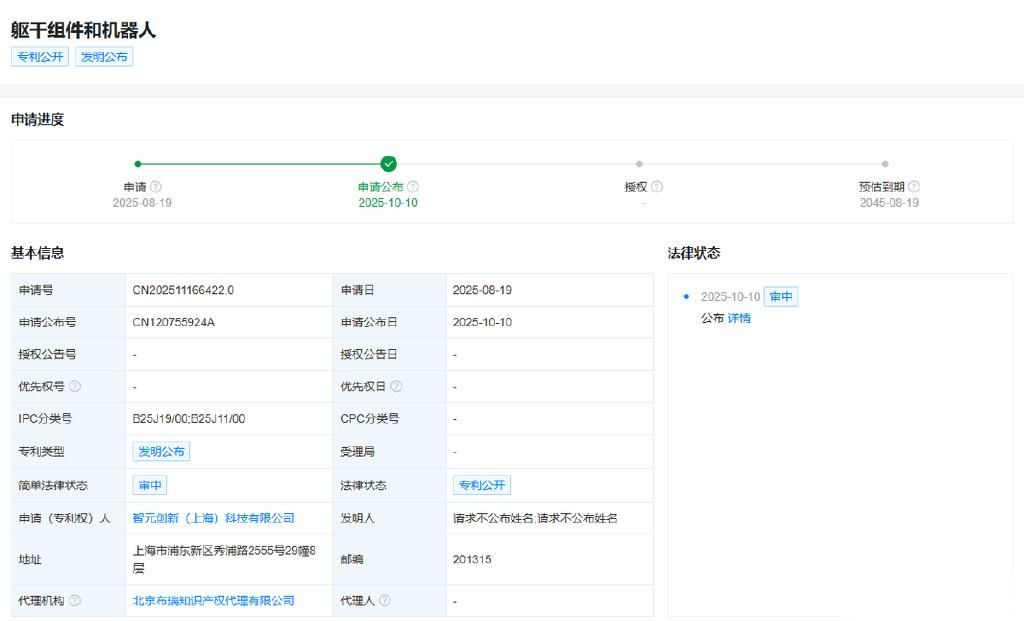This screenshot has height=621, width=1024.
Task: Click help icon next to 申请 step
Action: pyautogui.click(x=156, y=187)
